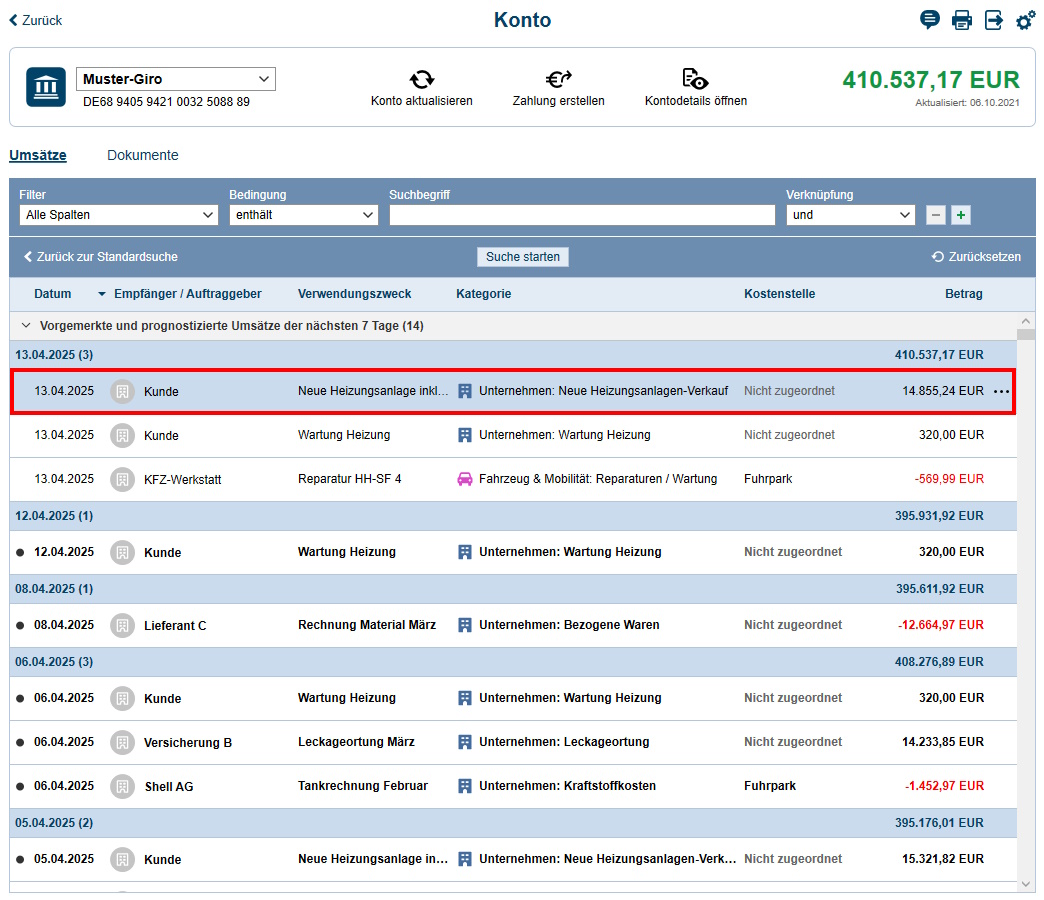The width and height of the screenshot is (1044, 900).
Task: Click avatar icon of Shell AG row
Action: (123, 786)
